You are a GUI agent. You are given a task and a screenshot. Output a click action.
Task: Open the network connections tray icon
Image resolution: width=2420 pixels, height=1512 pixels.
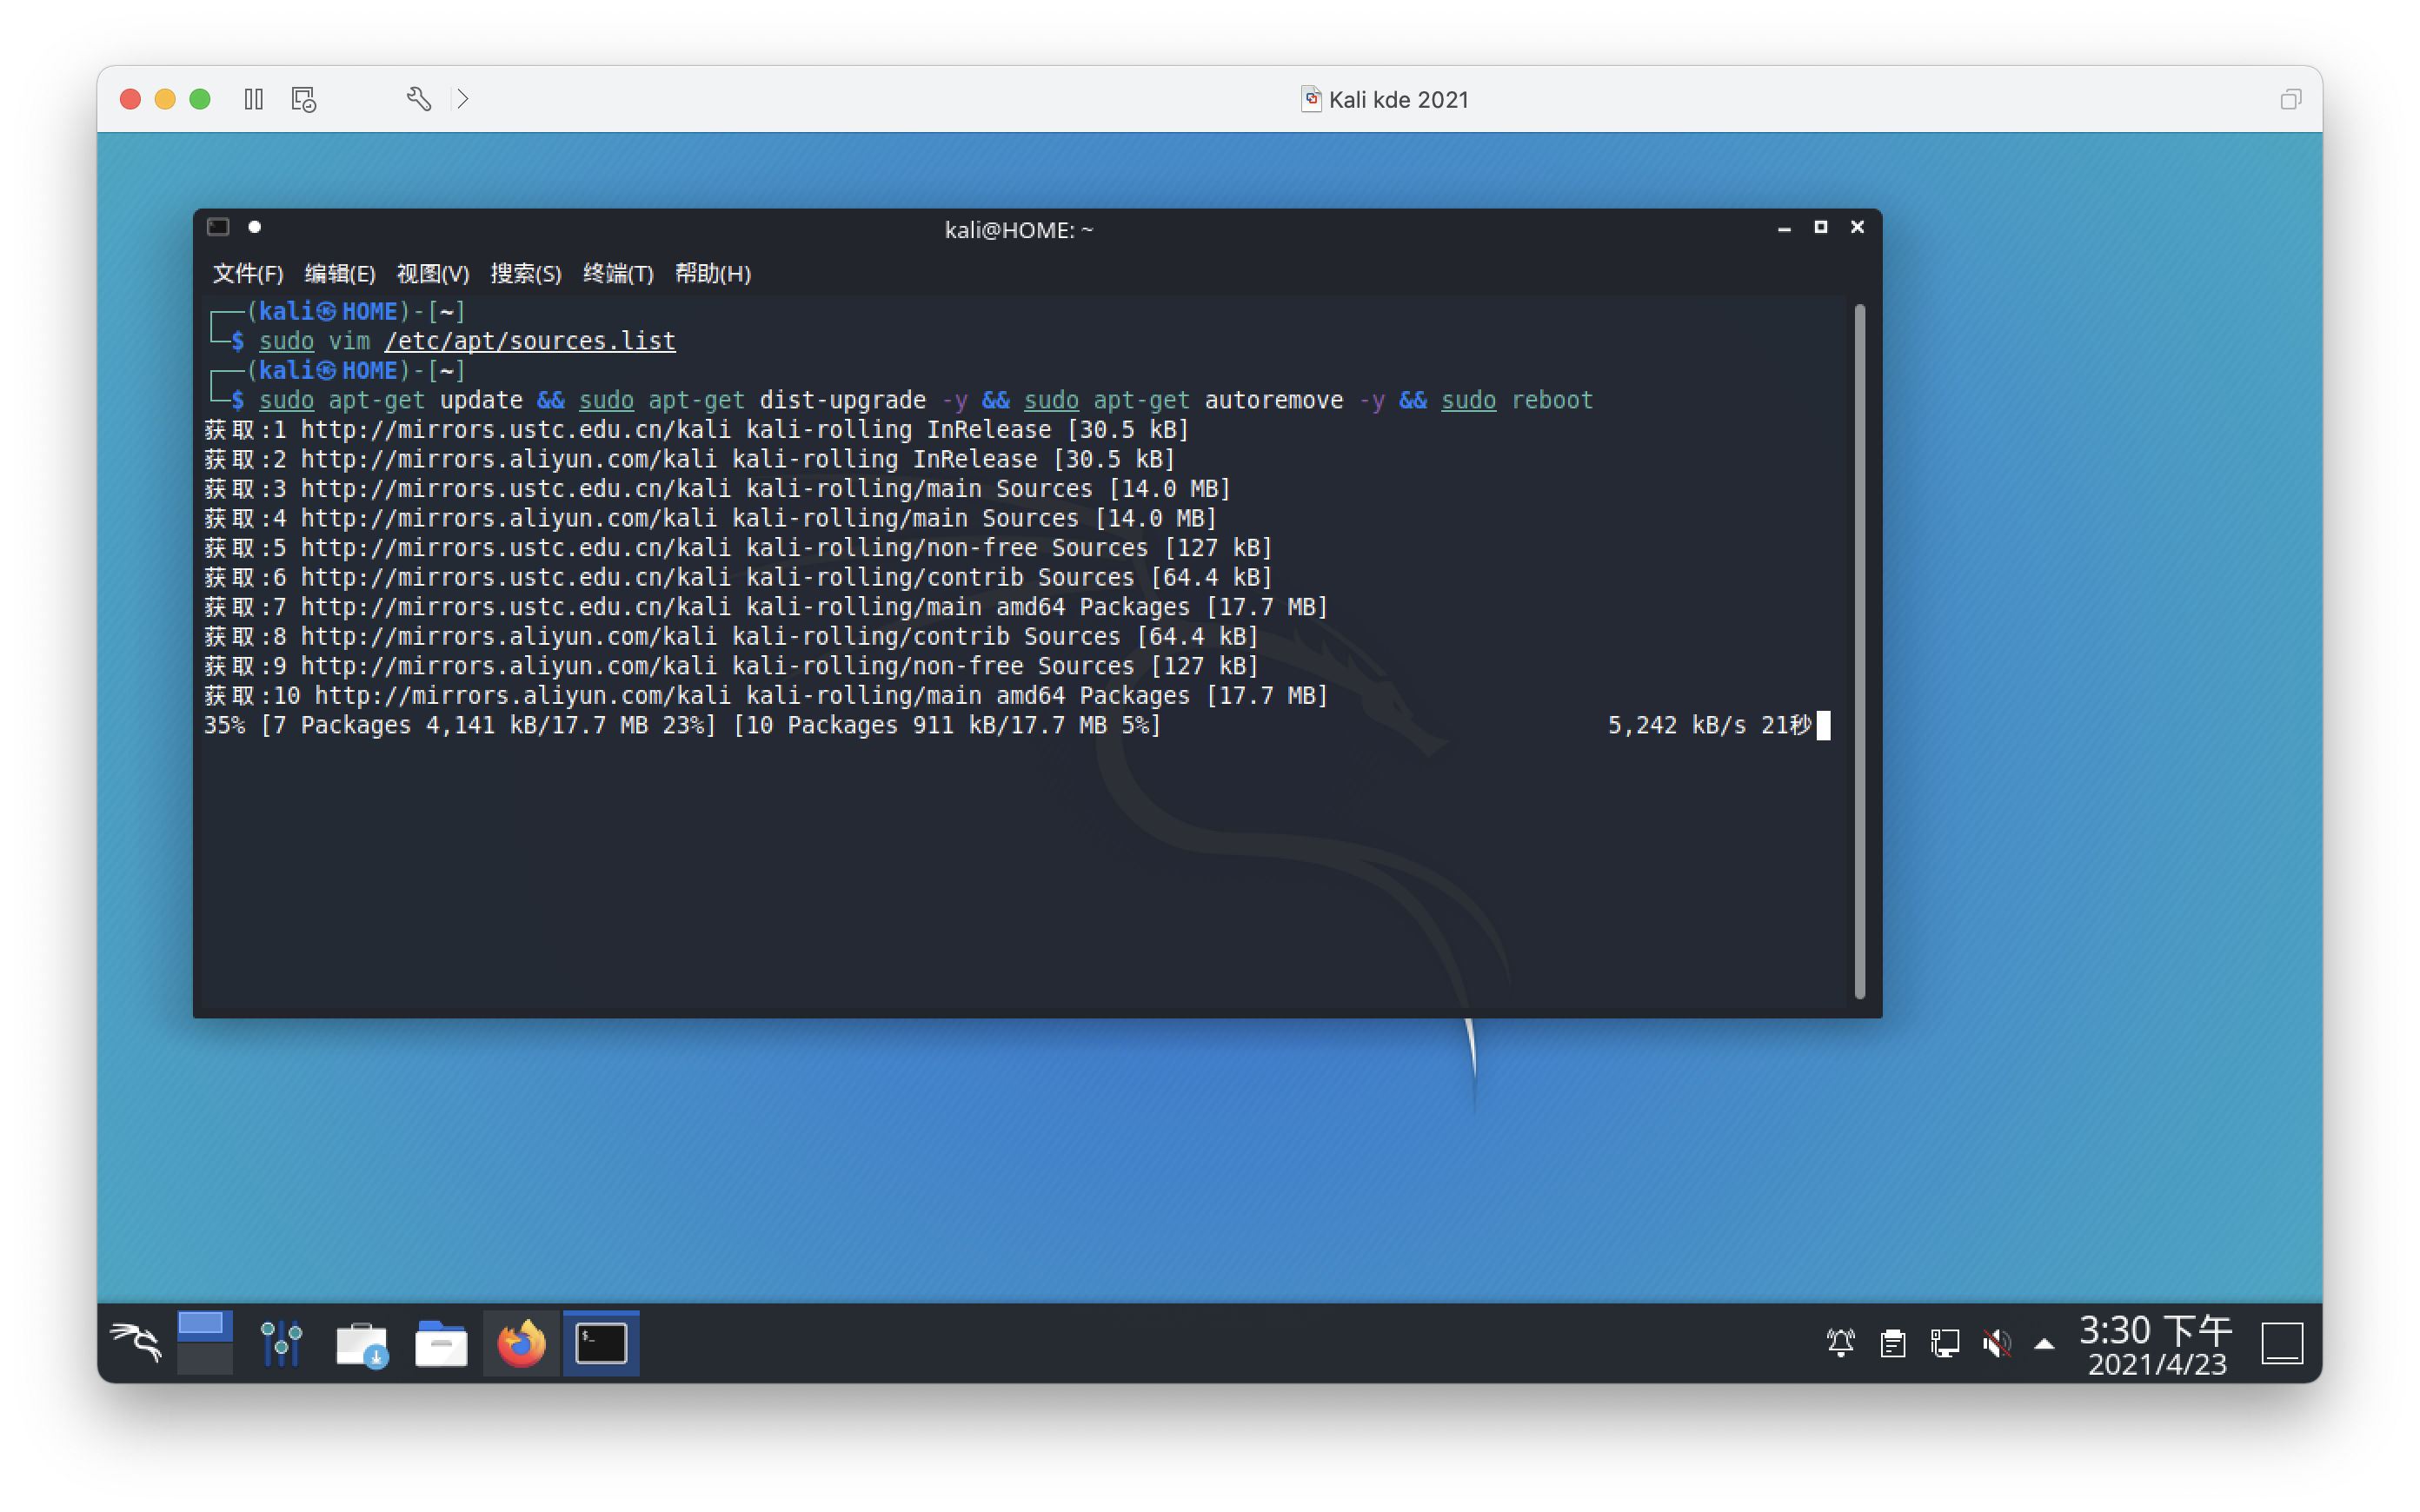point(1944,1343)
